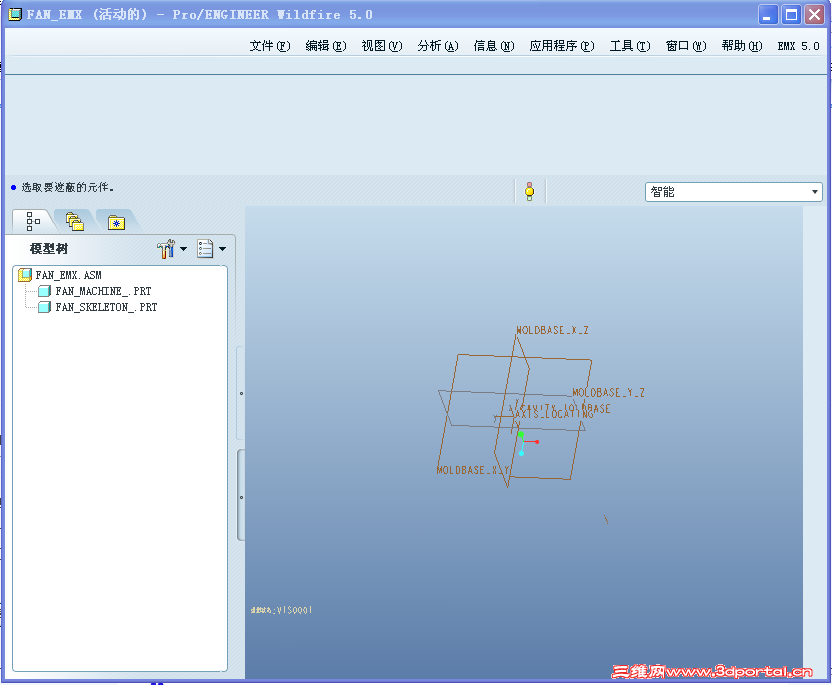Switch to the model tree tab
The width and height of the screenshot is (832, 685).
click(33, 221)
